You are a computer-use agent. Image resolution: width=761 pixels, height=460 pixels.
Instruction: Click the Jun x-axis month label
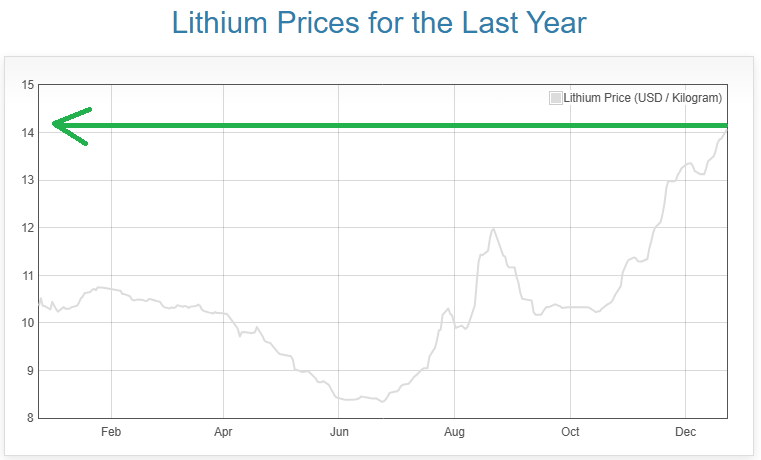(x=339, y=432)
